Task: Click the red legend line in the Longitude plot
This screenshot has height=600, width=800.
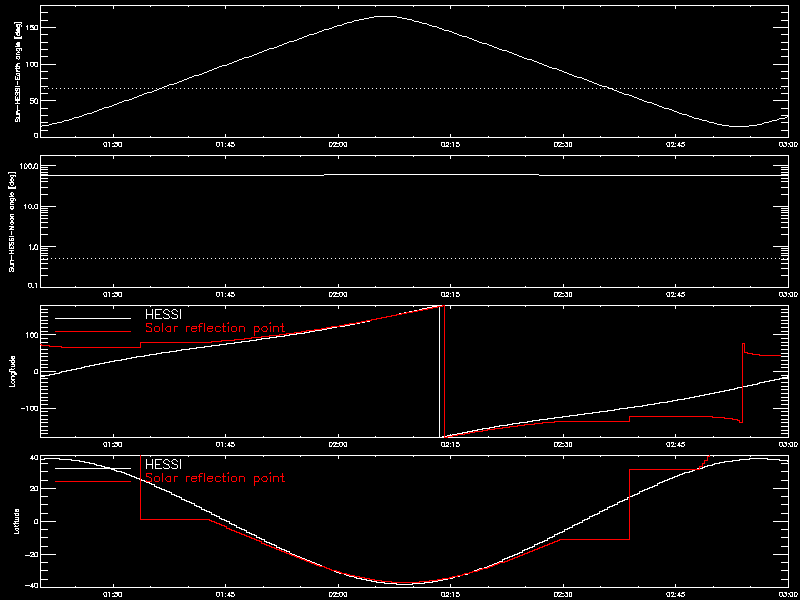Action: click(x=93, y=331)
